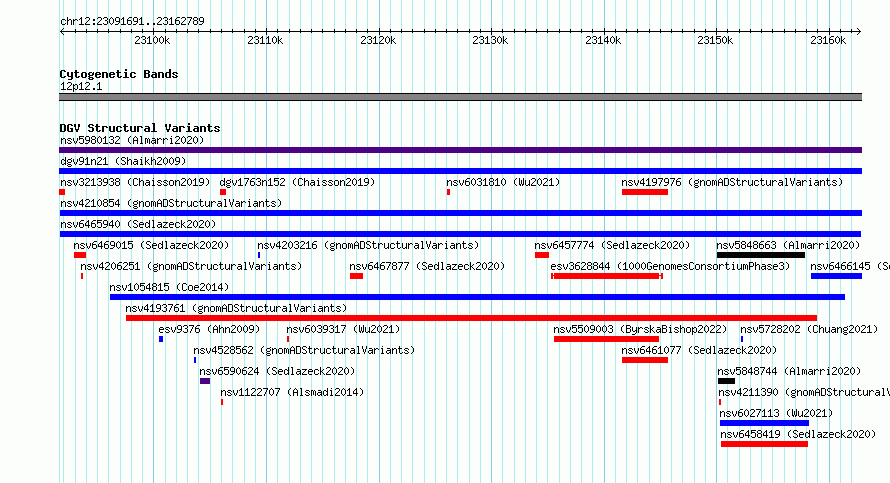This screenshot has height=483, width=890.
Task: Click the Cytogenetic Bands track title
Action: 119,74
